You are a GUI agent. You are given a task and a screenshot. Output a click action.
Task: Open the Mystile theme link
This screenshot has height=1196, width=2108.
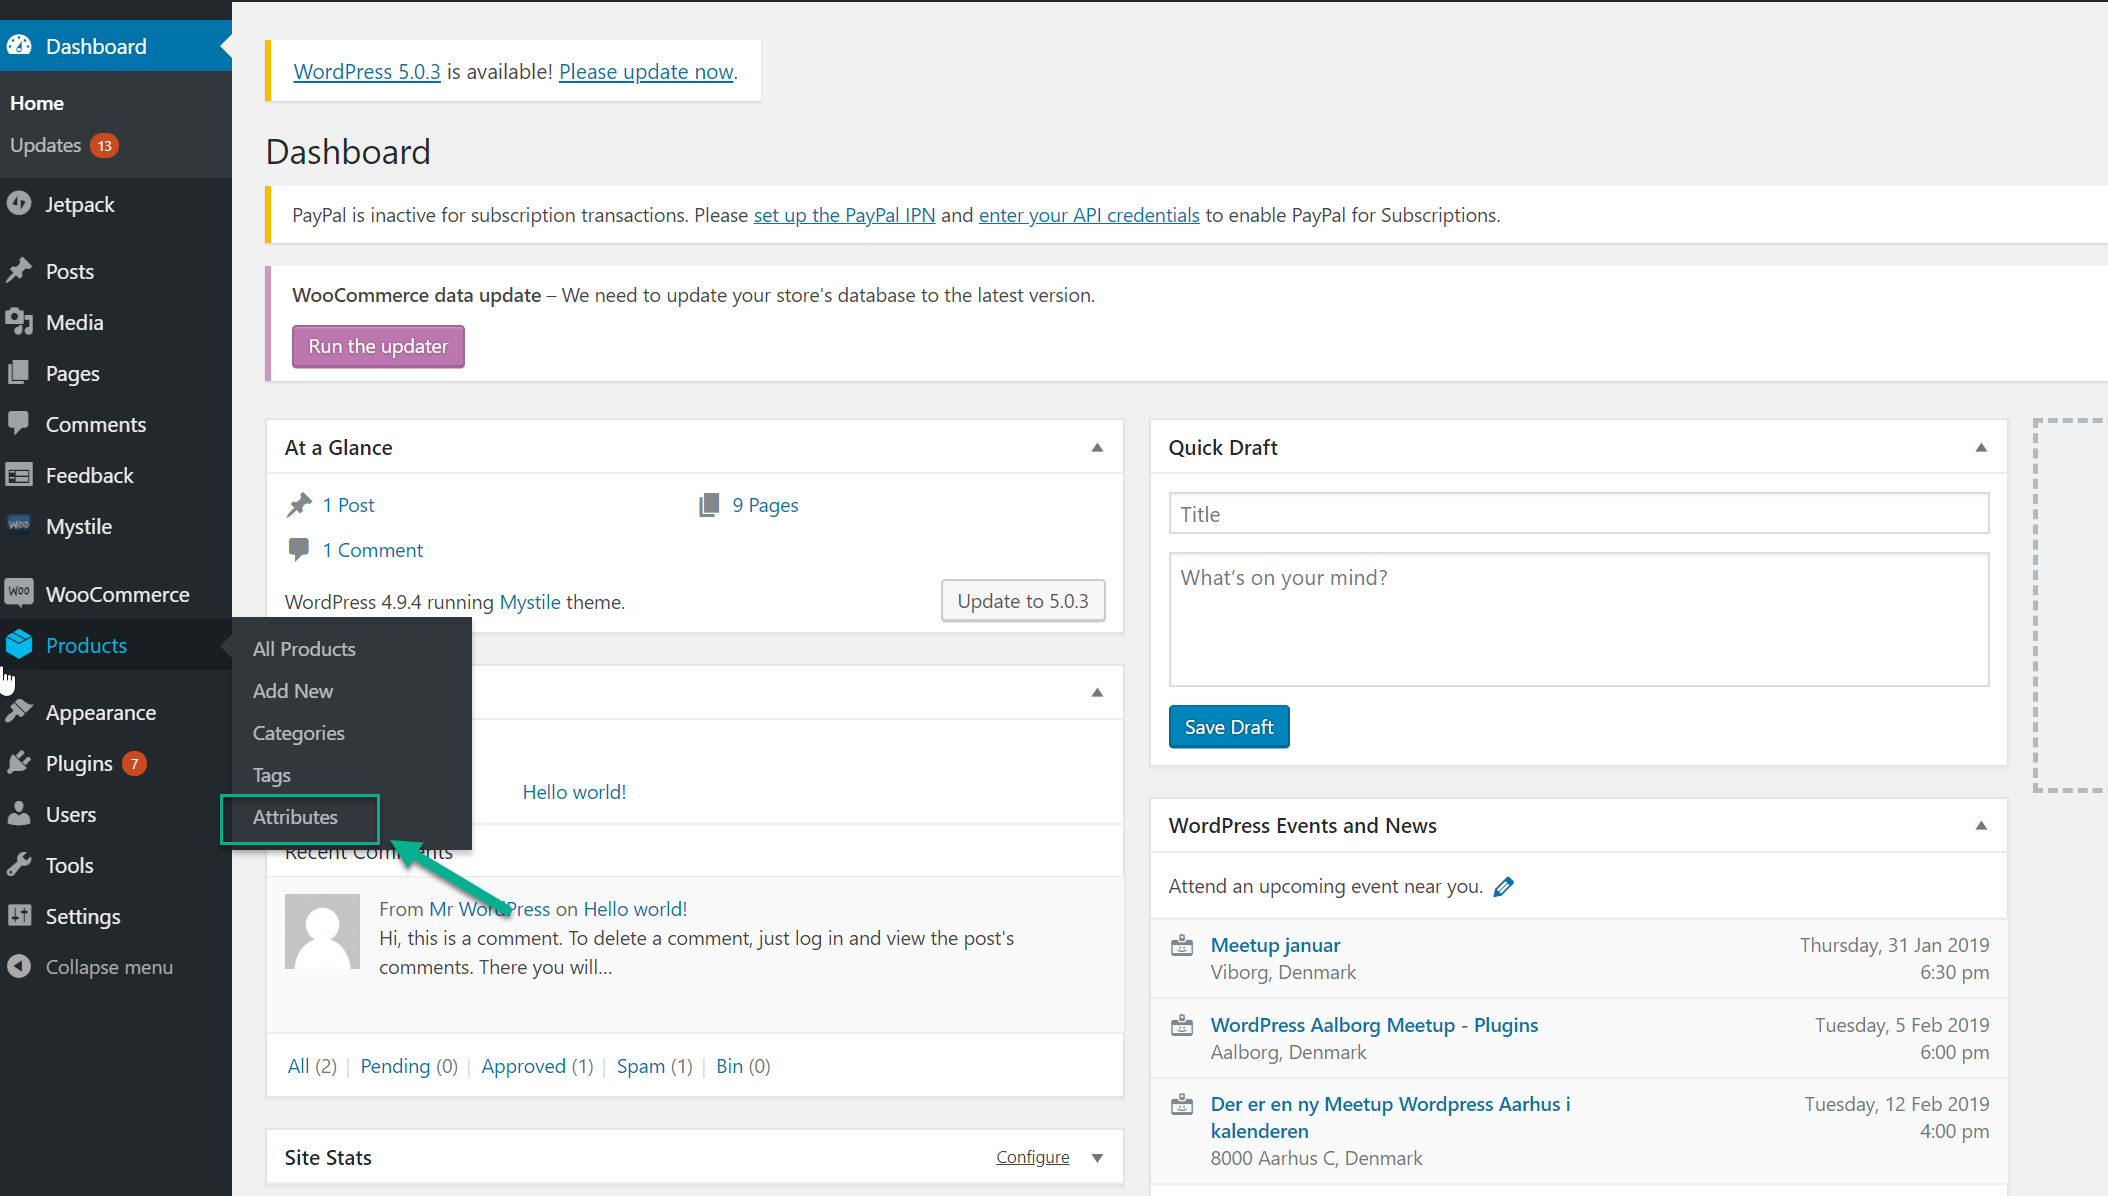[x=530, y=602]
